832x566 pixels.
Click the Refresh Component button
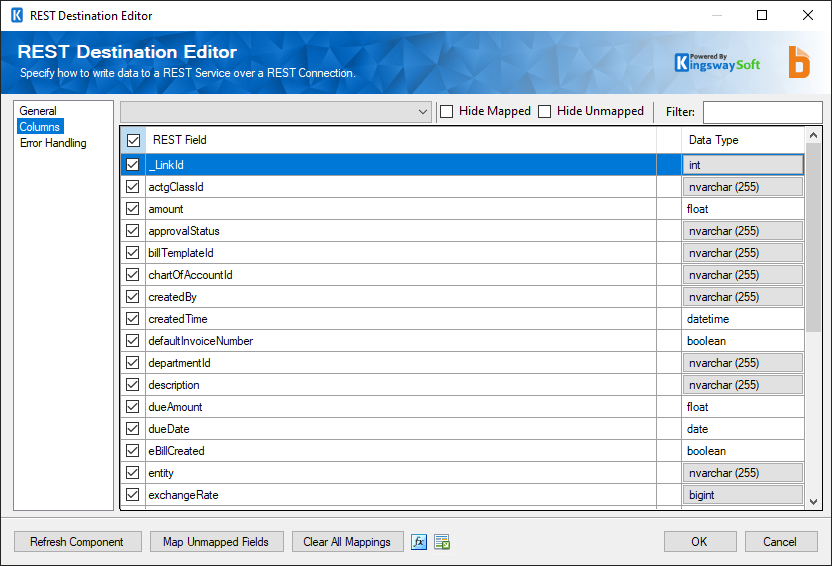tap(77, 542)
